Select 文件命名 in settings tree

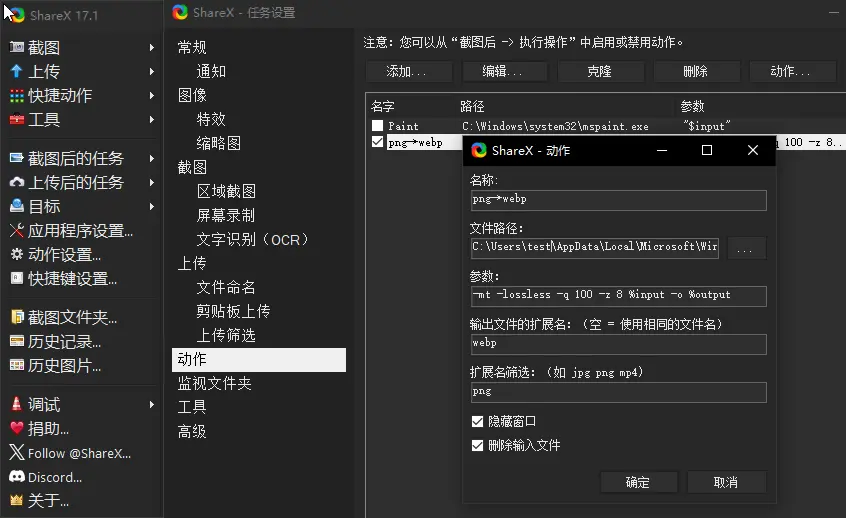226,287
